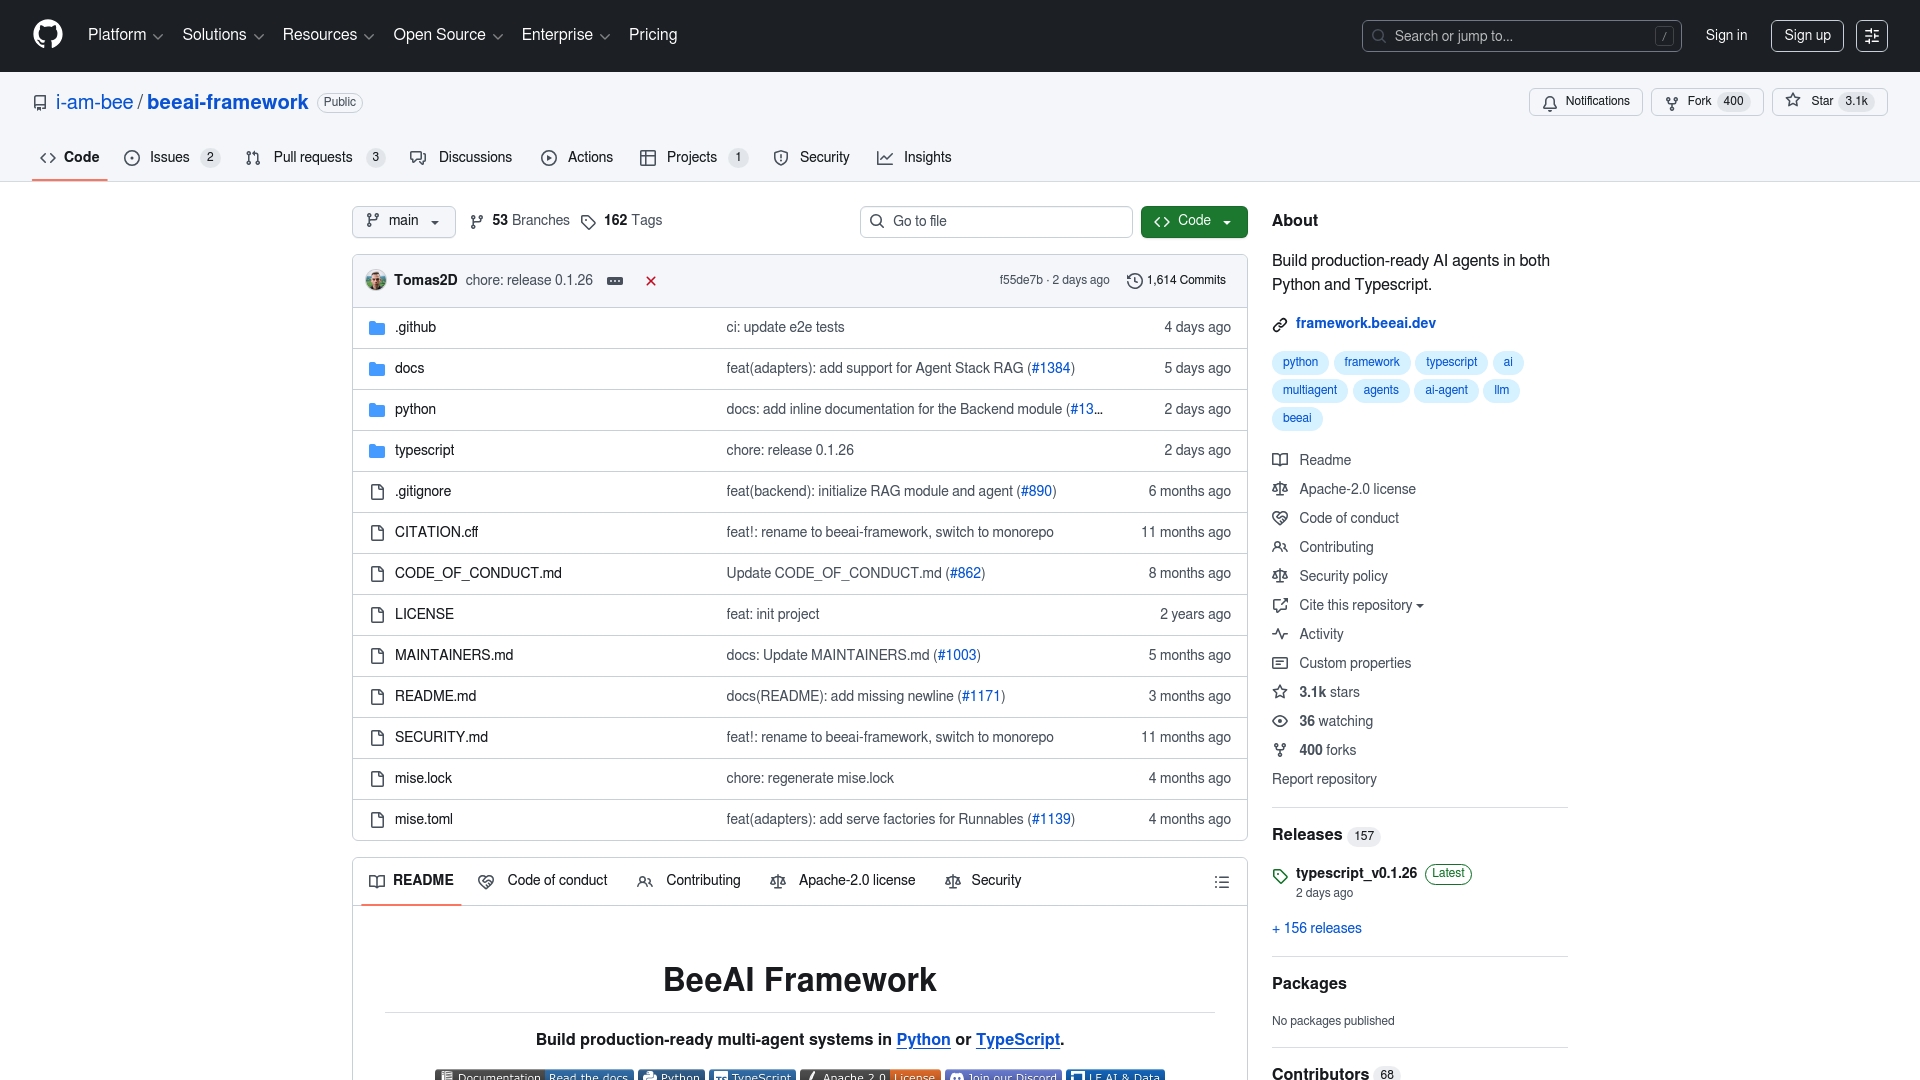This screenshot has height=1080, width=1920.
Task: Click the 1,614 Commits history icon
Action: click(x=1134, y=281)
